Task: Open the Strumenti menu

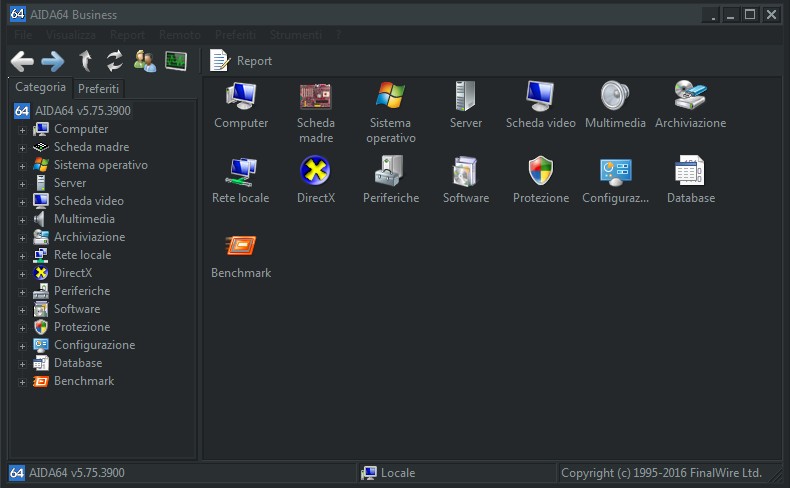Action: click(296, 35)
